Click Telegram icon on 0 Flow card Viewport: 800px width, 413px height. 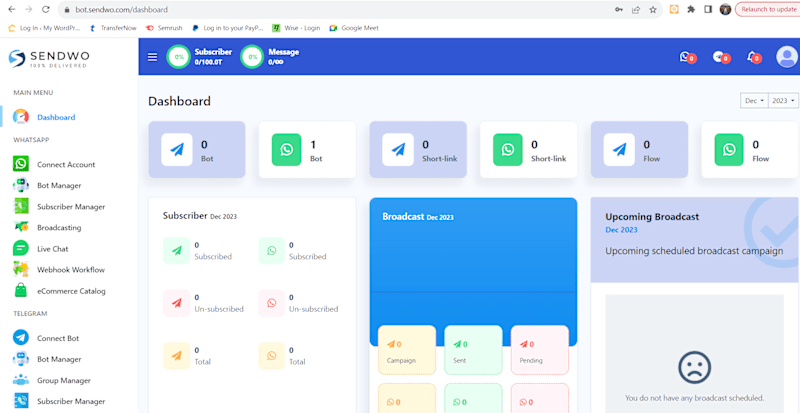point(619,150)
